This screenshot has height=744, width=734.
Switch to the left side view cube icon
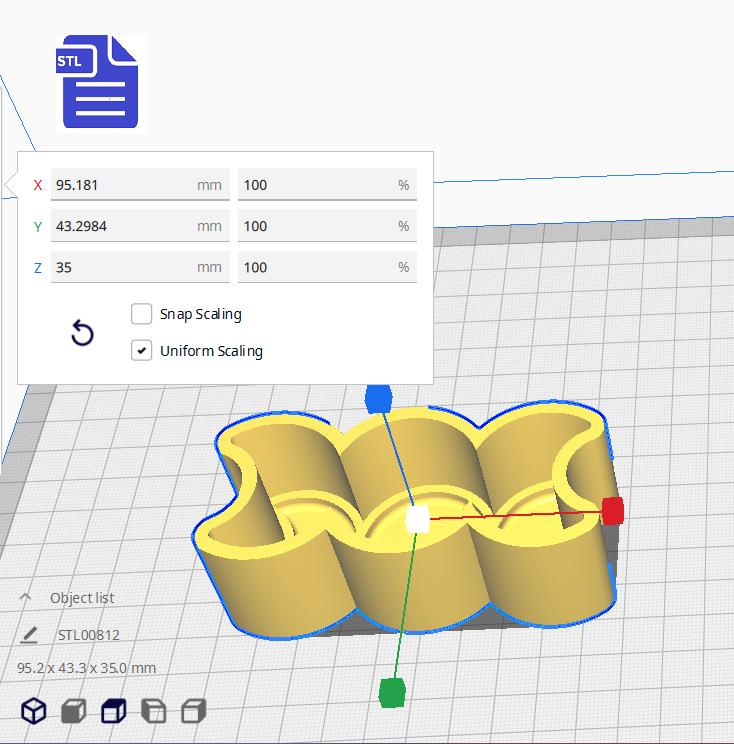pyautogui.click(x=154, y=711)
